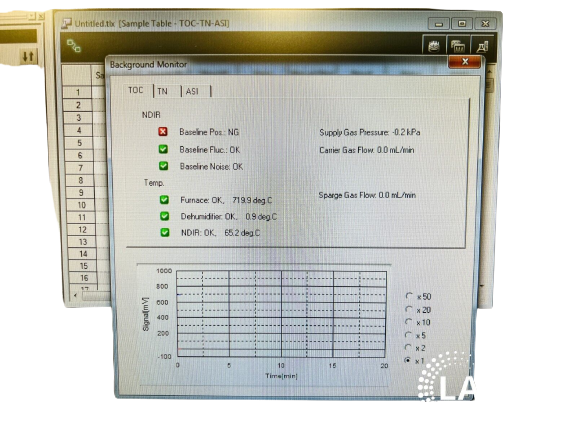Select row 12 header in Sample Table

[x=82, y=230]
